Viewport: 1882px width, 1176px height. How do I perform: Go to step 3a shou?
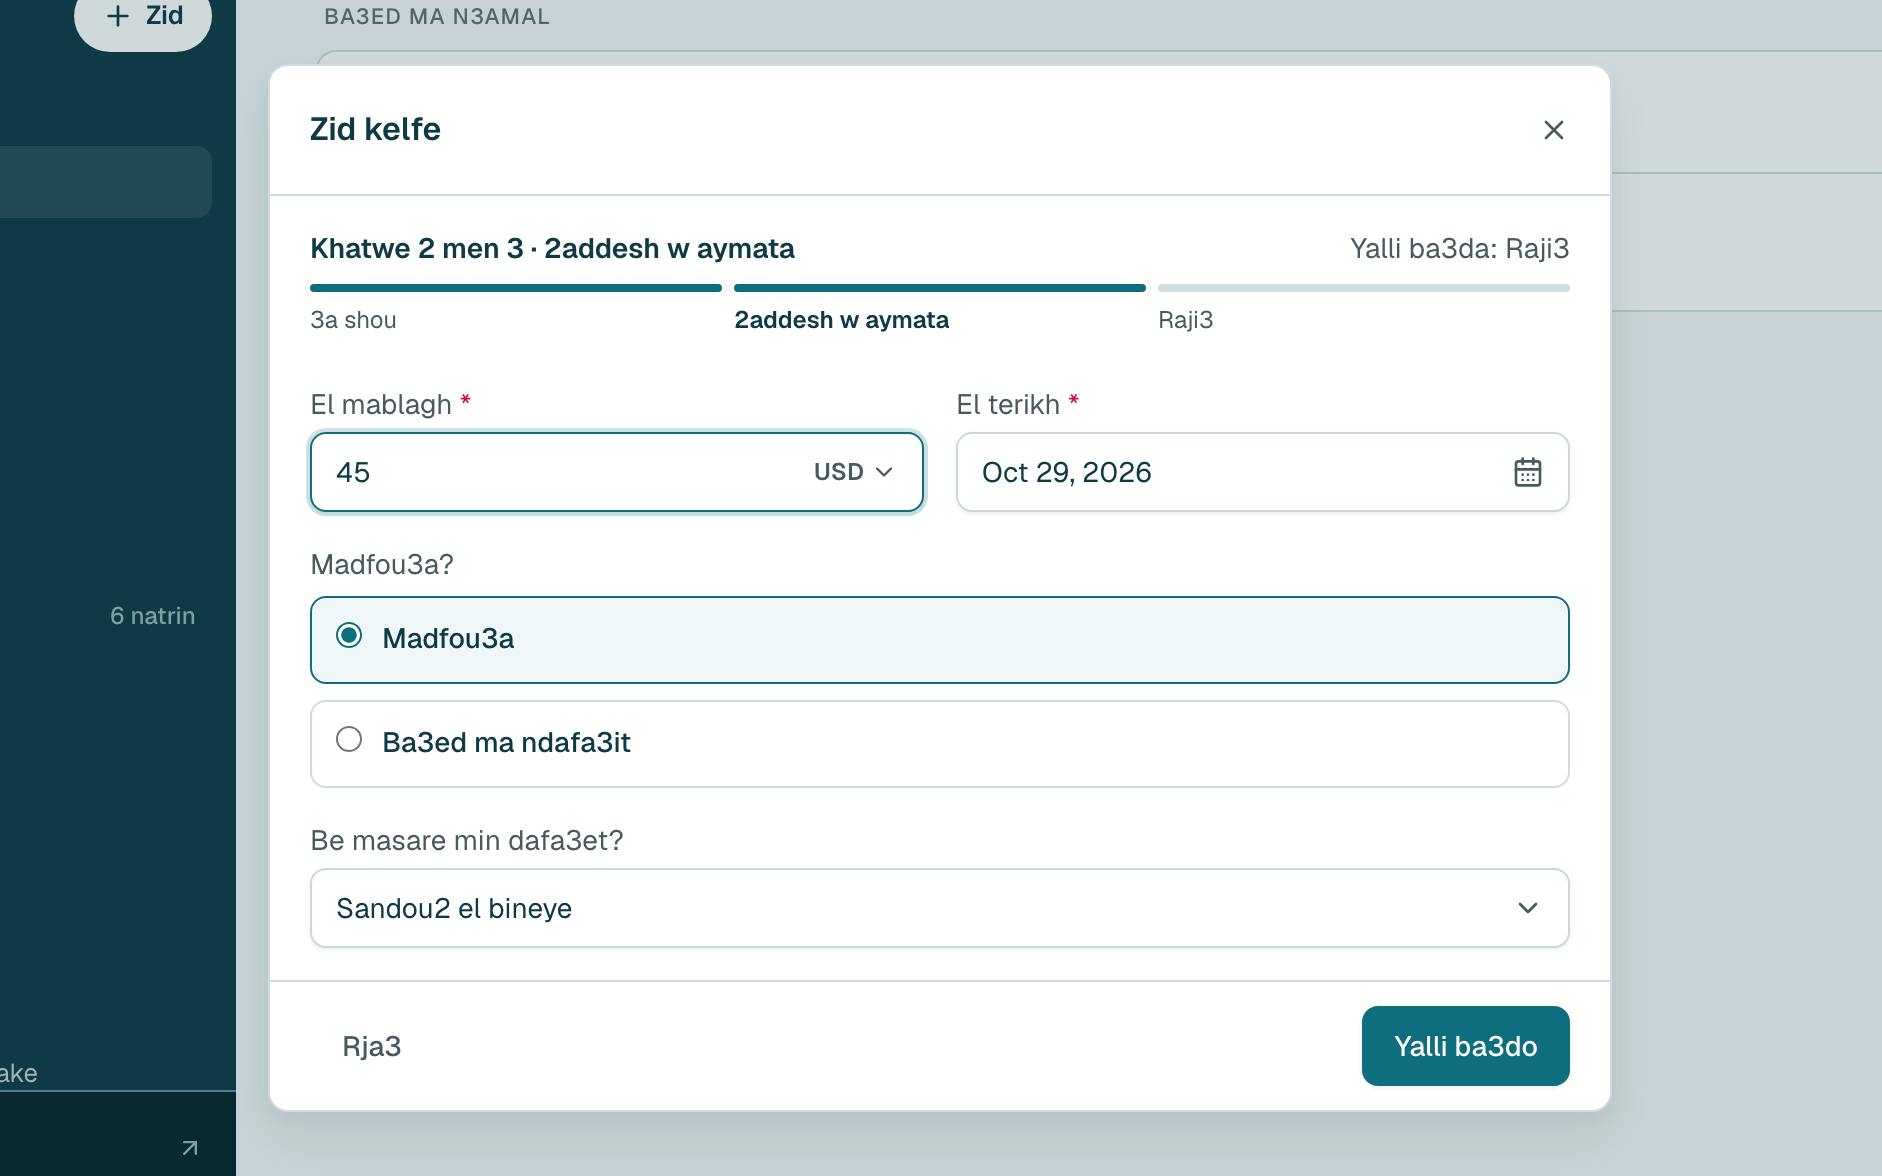353,320
